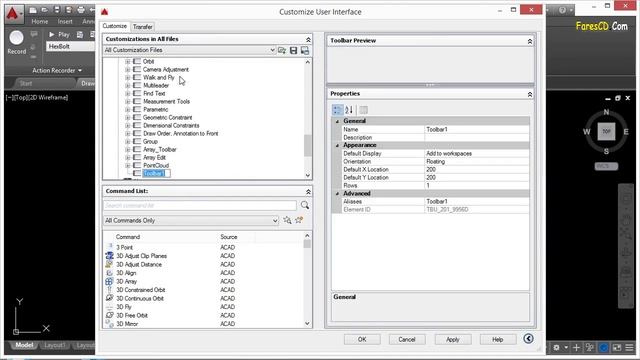
Task: Open the Home ribbon tab
Action: coord(40,21)
